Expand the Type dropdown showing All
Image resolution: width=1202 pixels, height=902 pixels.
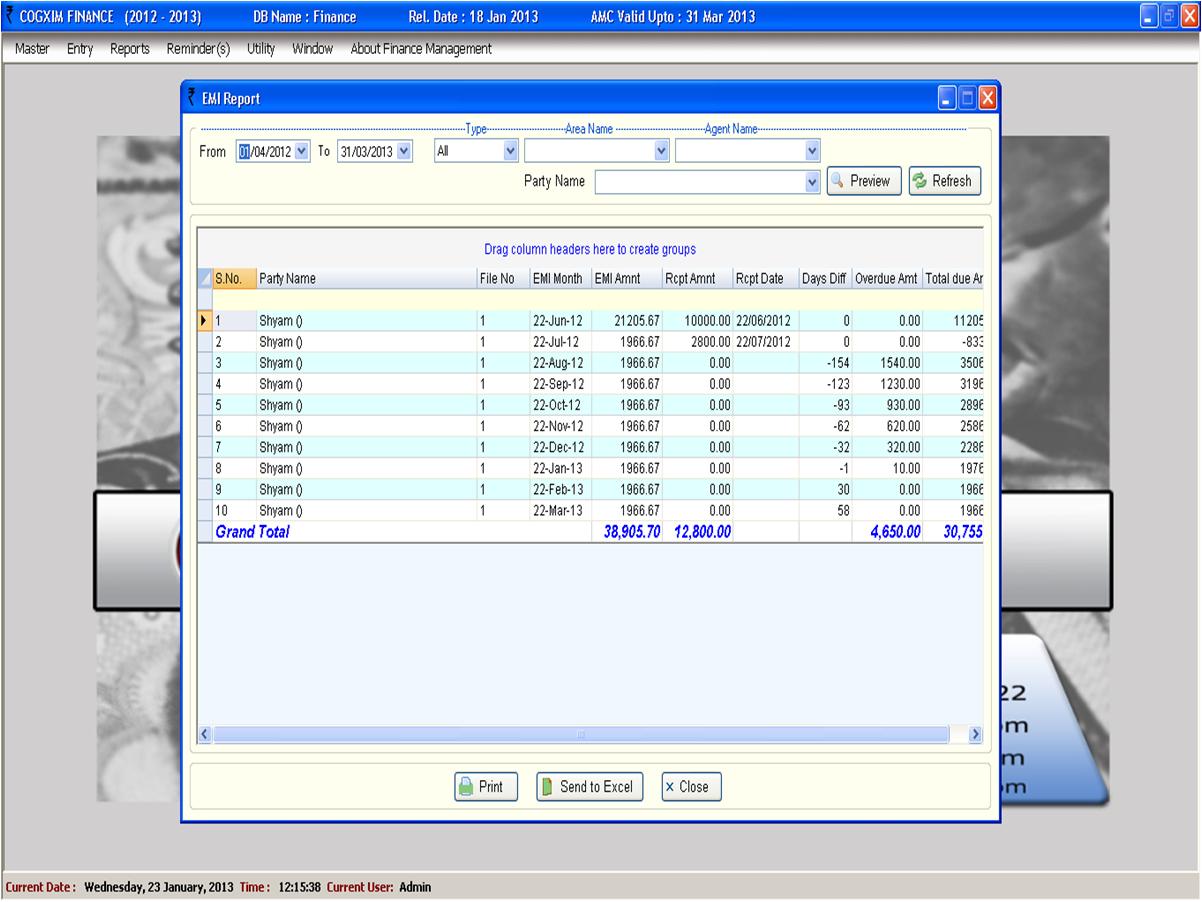510,152
